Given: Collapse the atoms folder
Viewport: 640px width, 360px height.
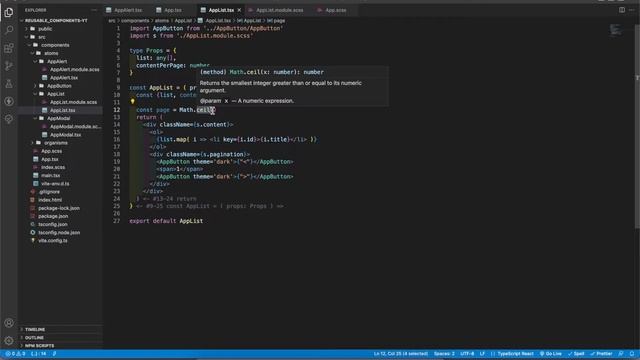Looking at the screenshot, I should point(51,53).
